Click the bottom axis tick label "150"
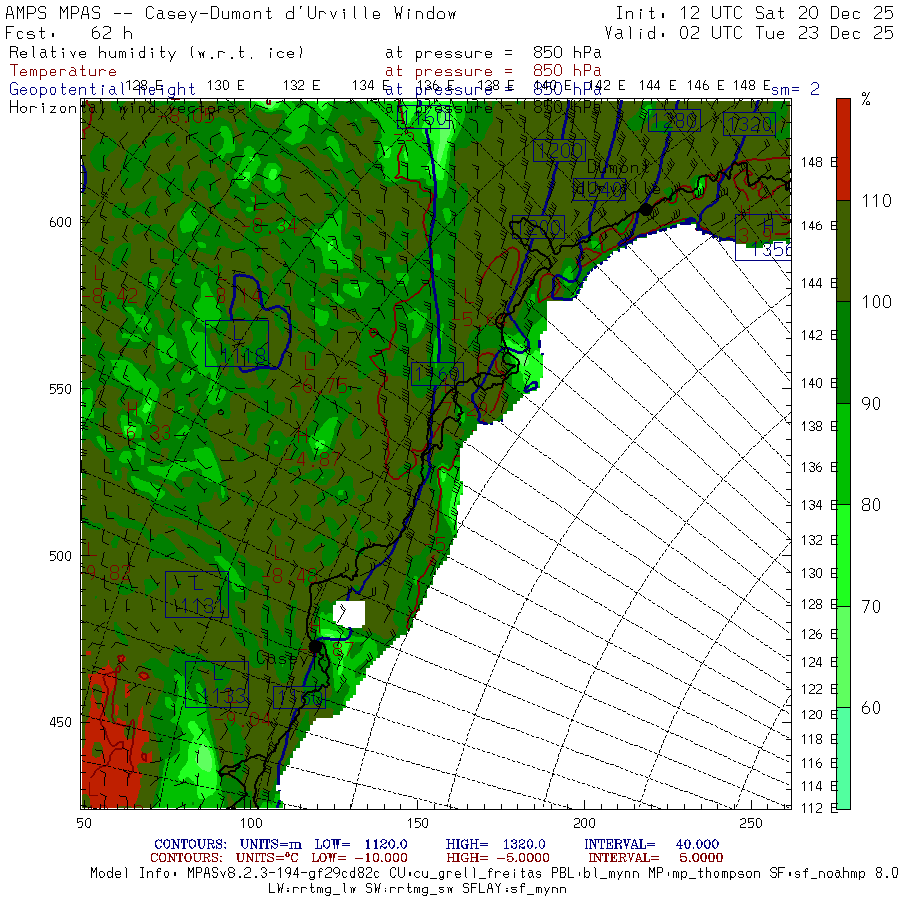900x900 pixels. pos(417,823)
